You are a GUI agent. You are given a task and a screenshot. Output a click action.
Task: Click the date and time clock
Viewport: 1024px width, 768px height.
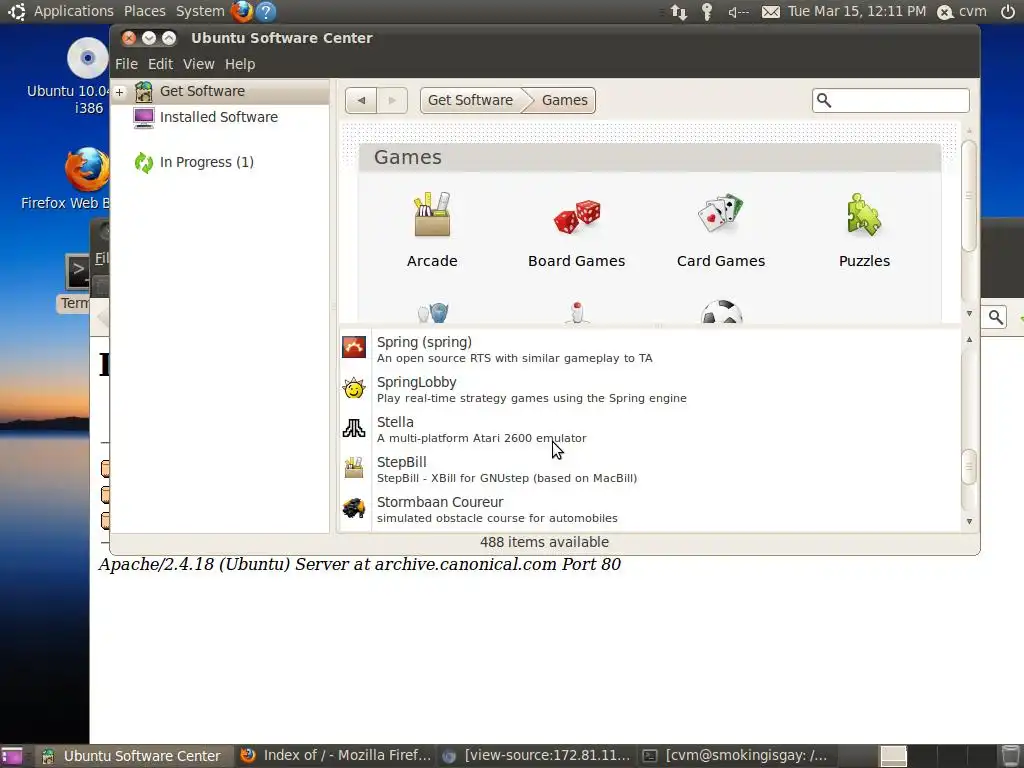click(857, 11)
